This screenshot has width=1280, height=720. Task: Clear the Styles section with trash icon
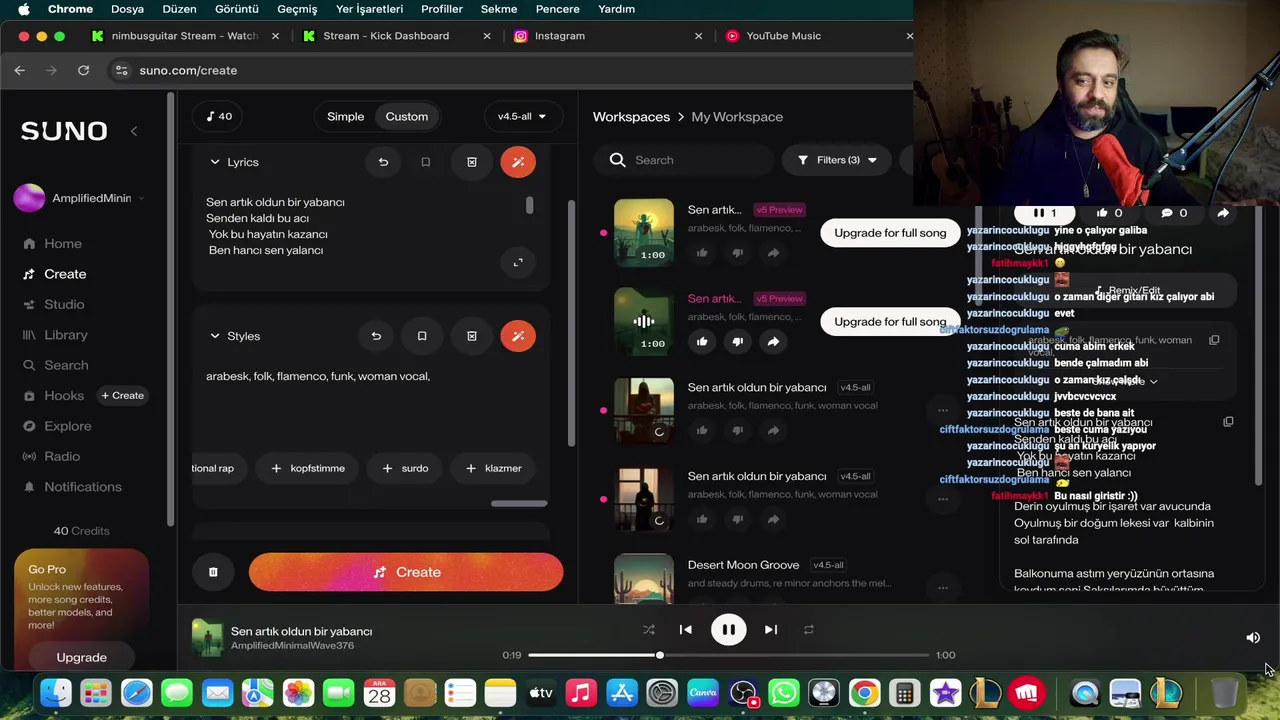pyautogui.click(x=472, y=336)
